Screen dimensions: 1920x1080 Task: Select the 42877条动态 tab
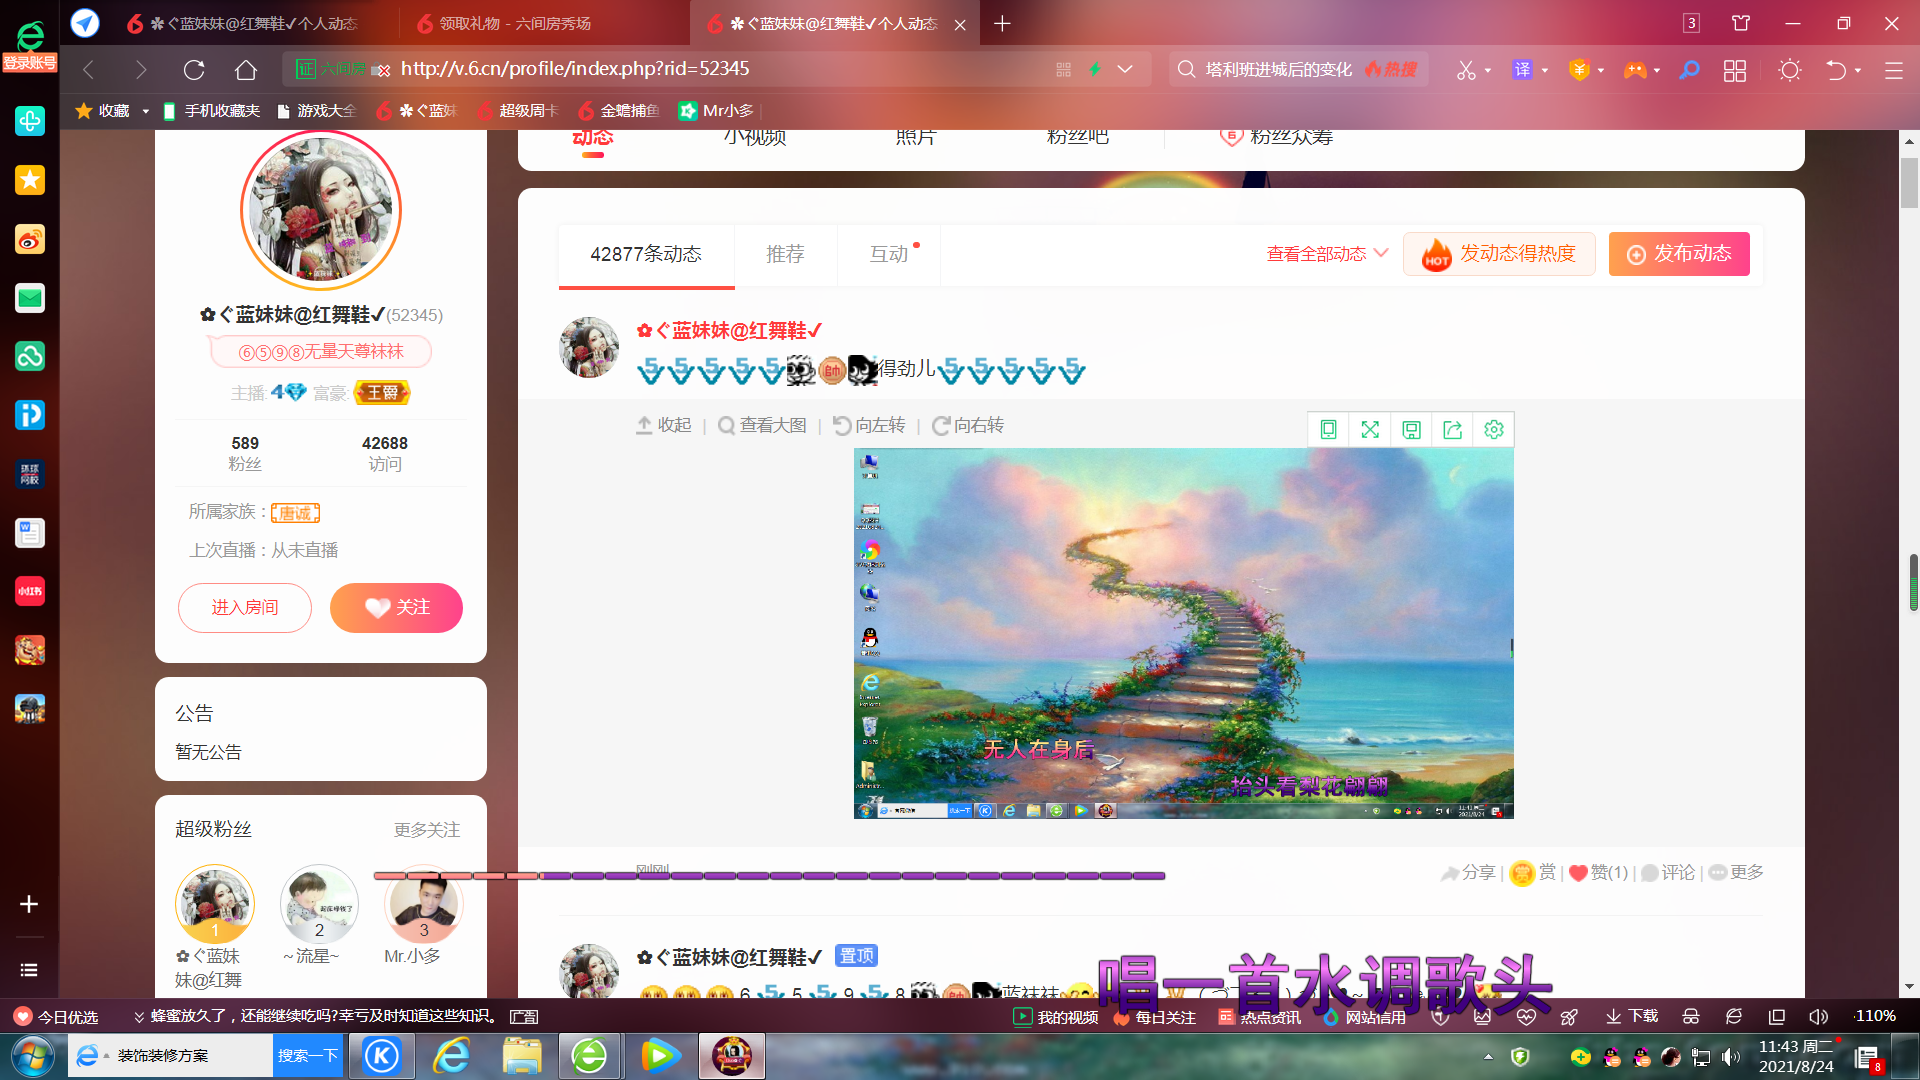point(646,255)
